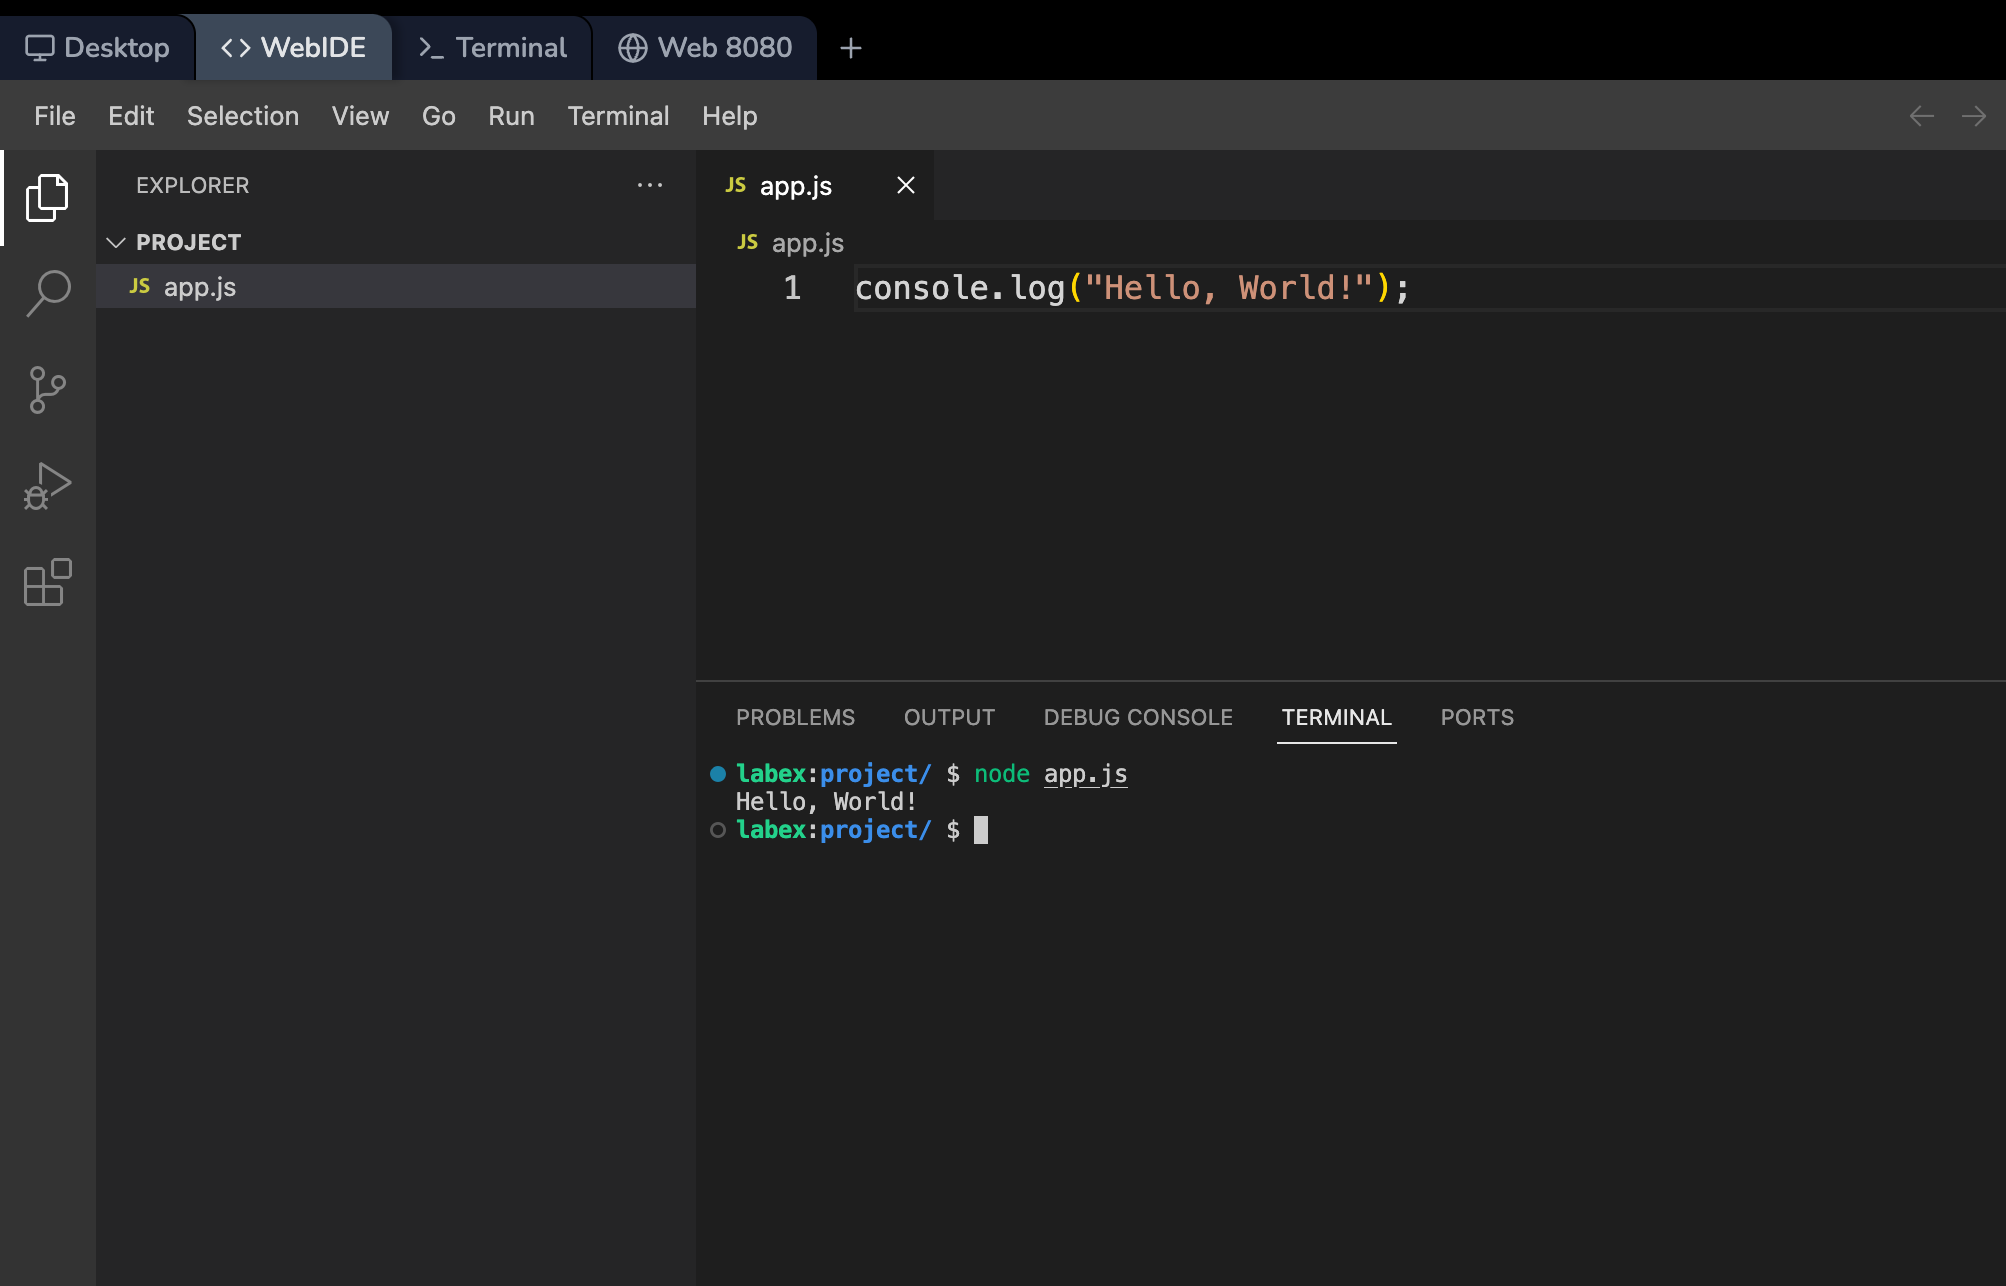This screenshot has height=1286, width=2006.
Task: Open the Extensions view icon
Action: 47,582
